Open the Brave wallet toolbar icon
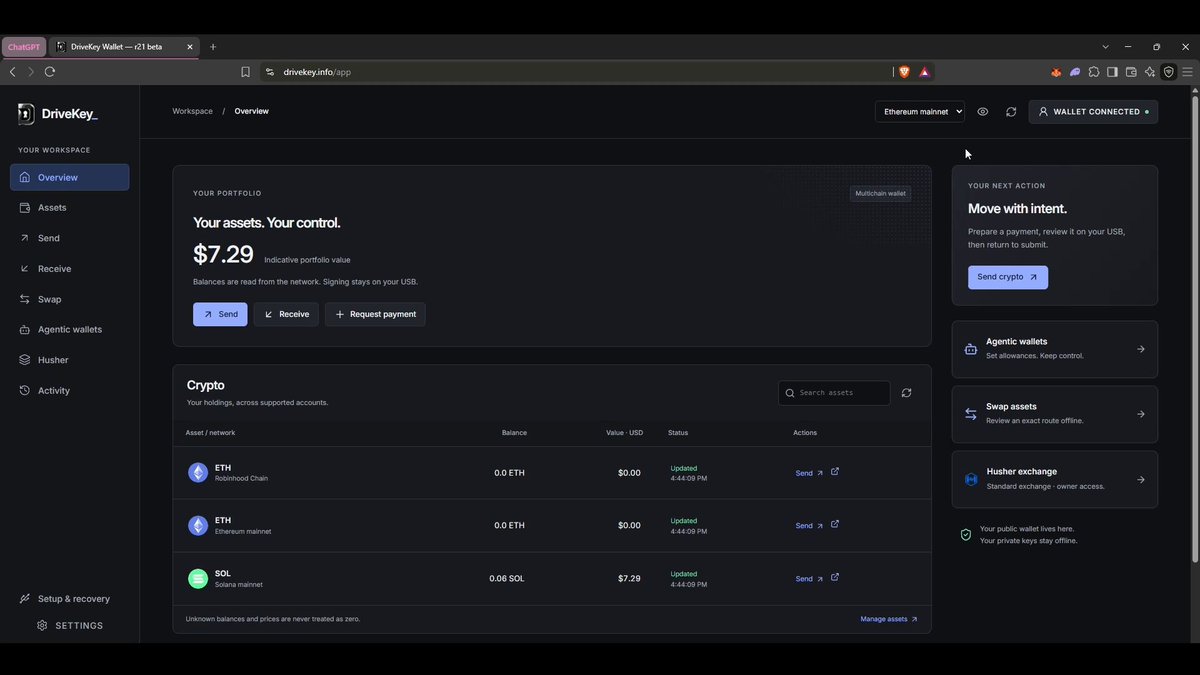1200x675 pixels. click(1131, 72)
